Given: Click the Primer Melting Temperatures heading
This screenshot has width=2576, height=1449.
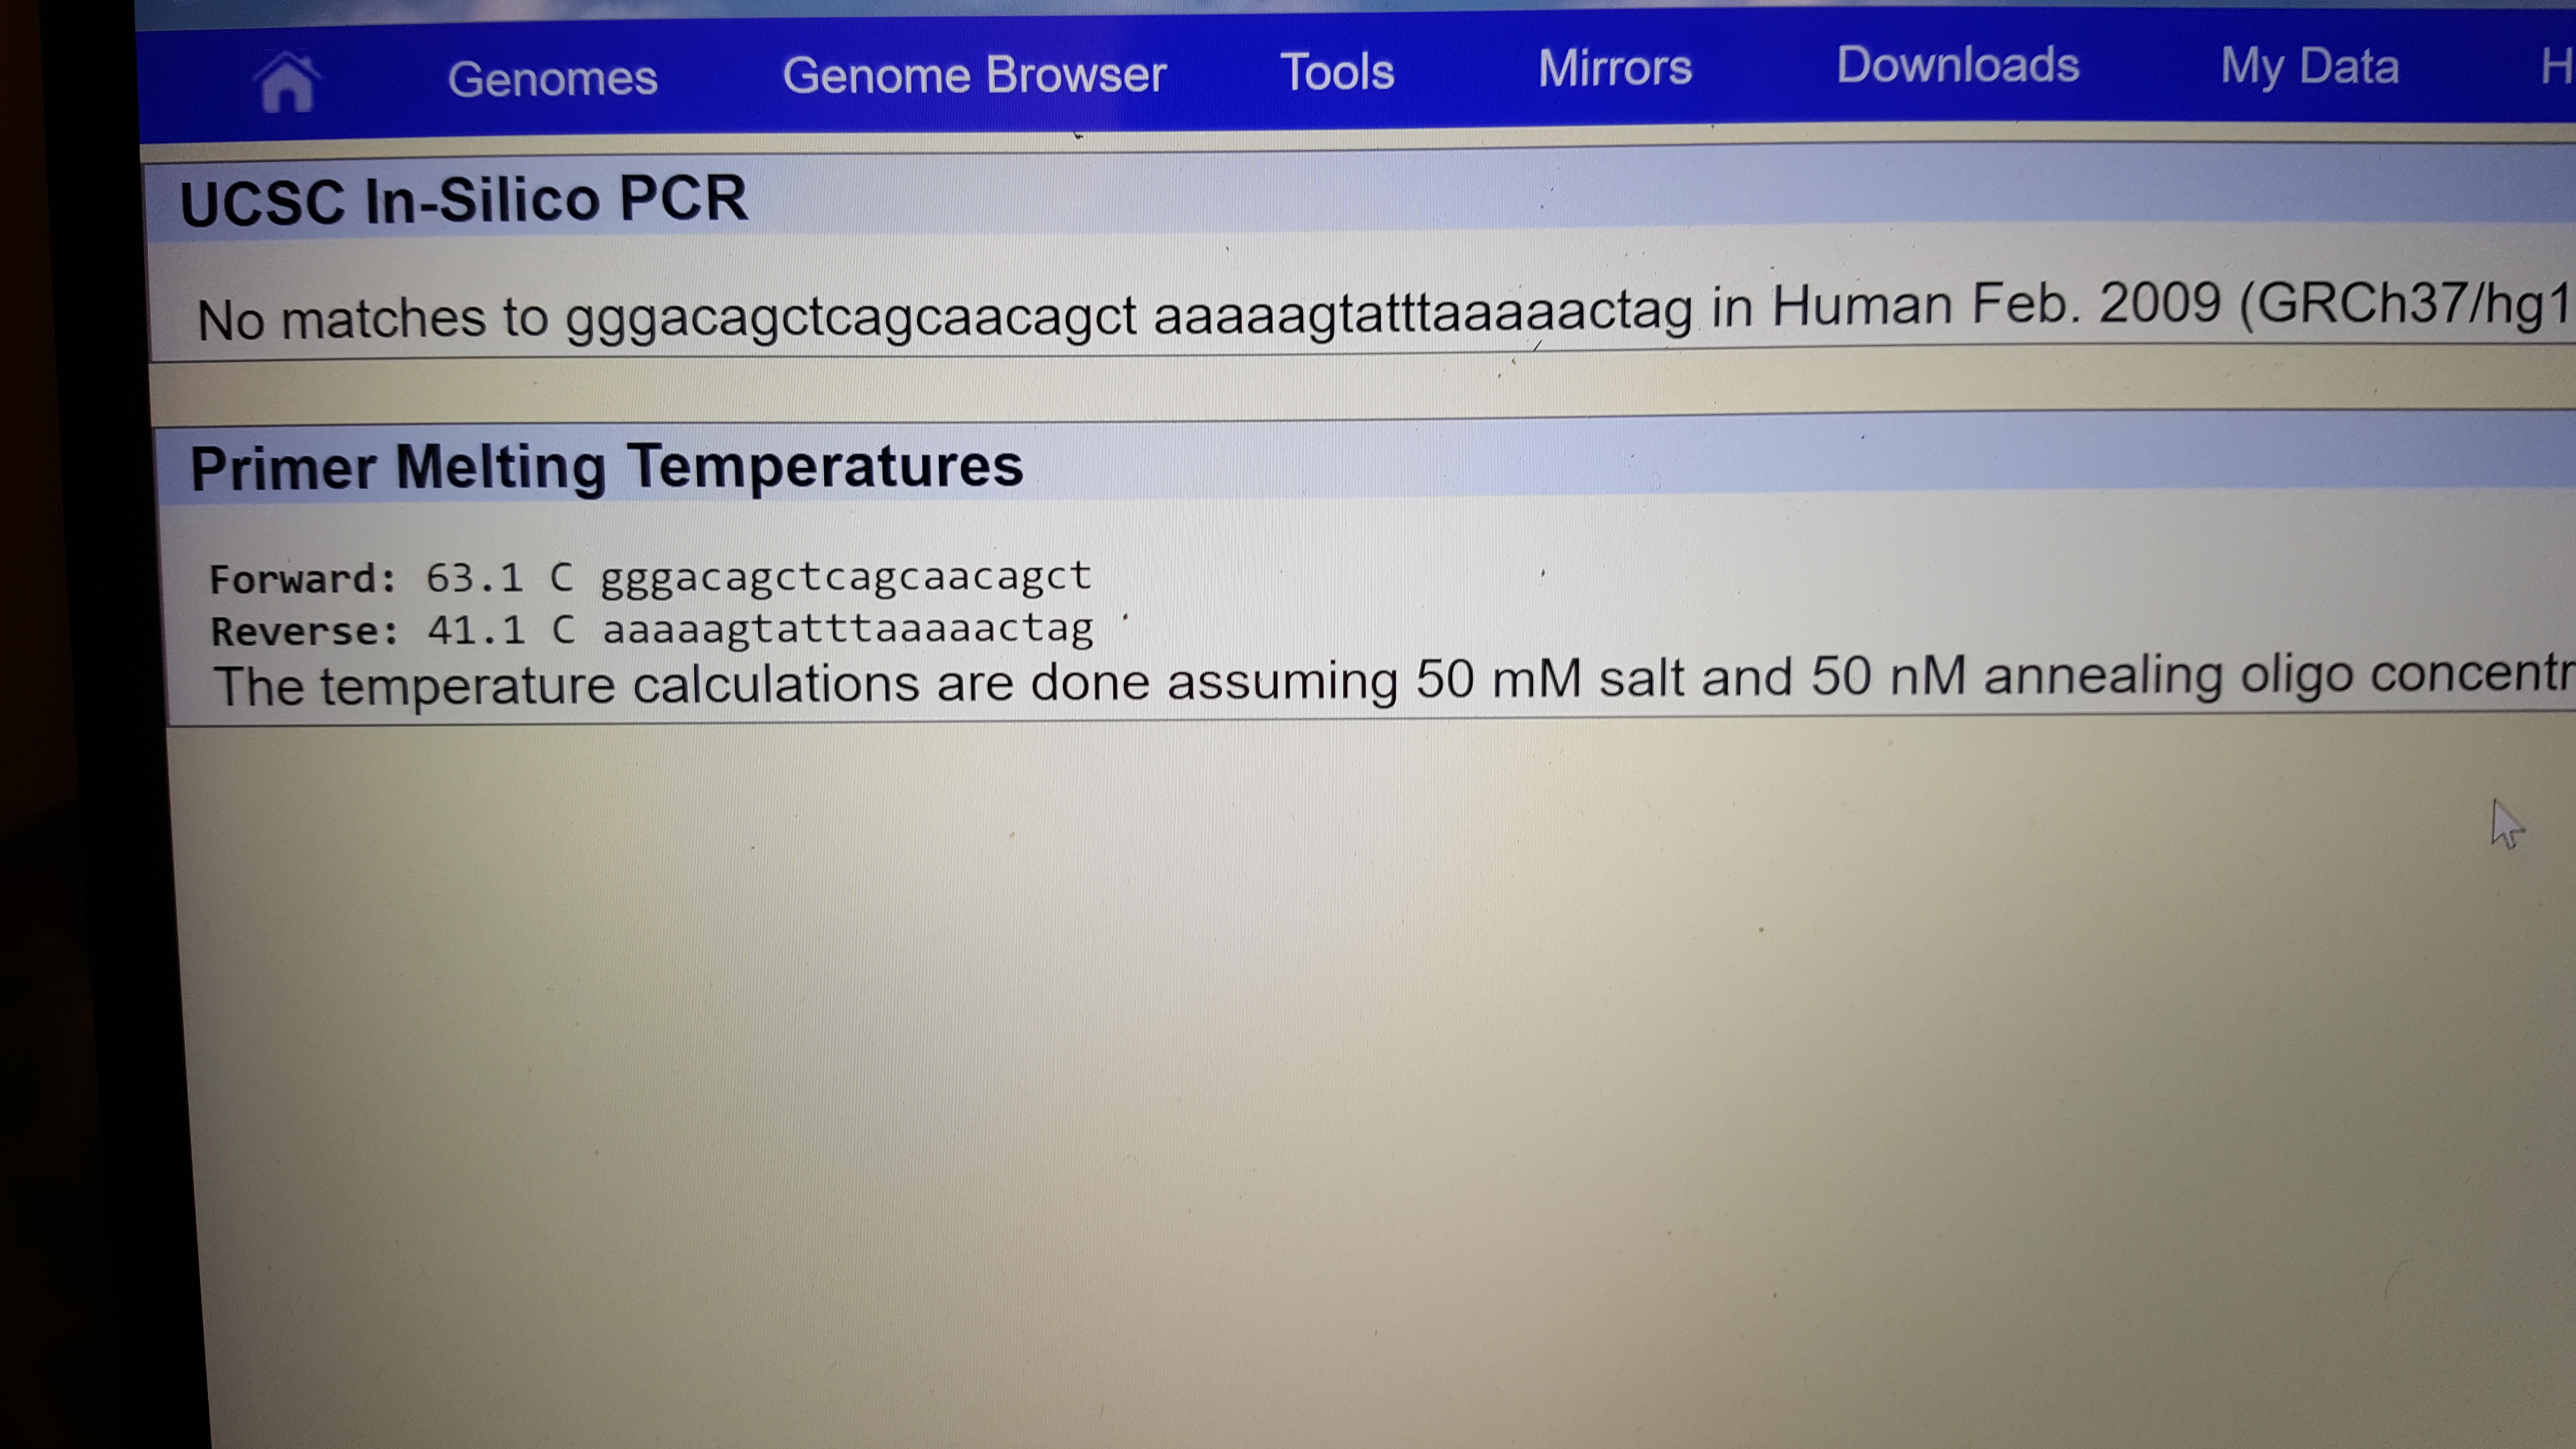Looking at the screenshot, I should pyautogui.click(x=606, y=466).
